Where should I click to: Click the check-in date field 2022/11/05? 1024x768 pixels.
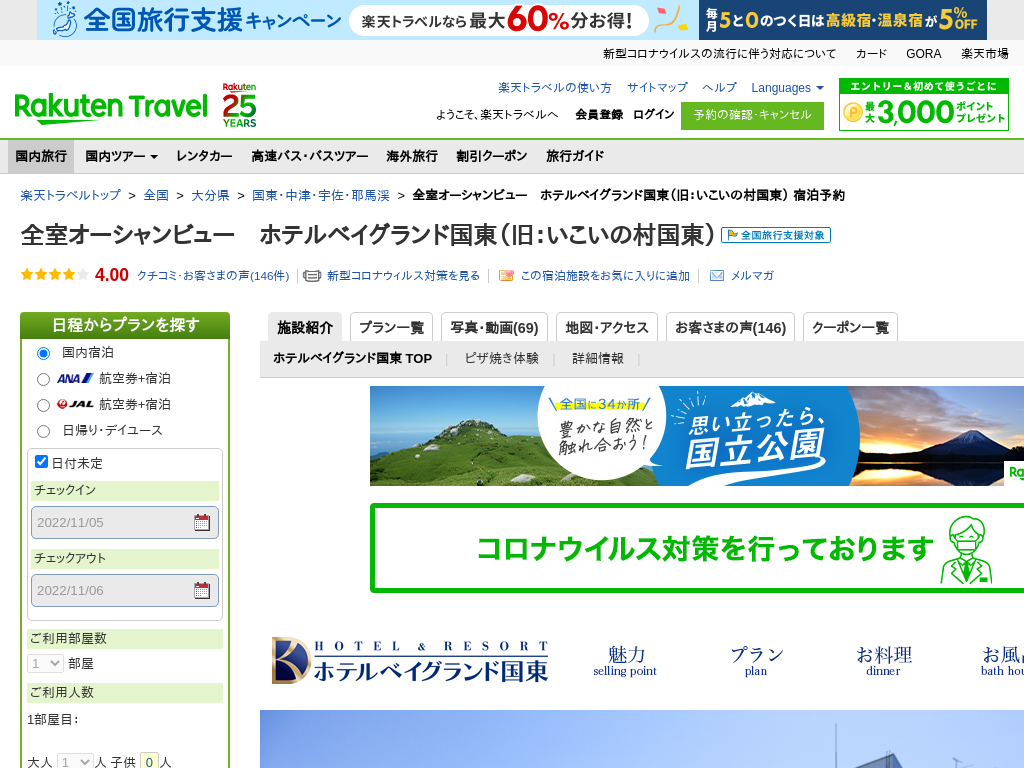(x=125, y=522)
